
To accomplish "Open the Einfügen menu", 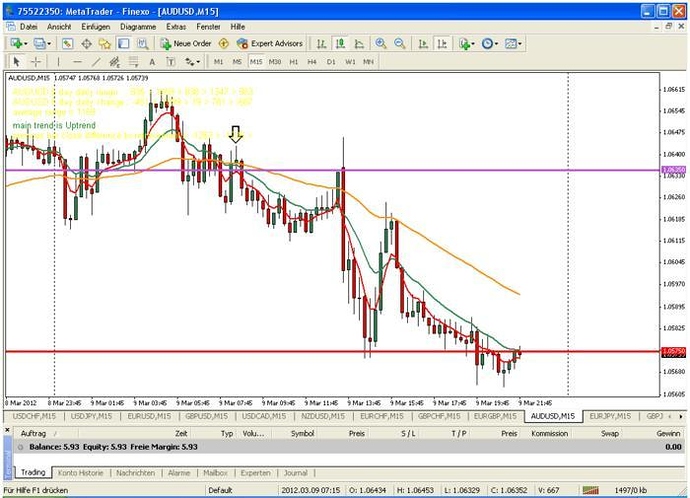I will click(95, 27).
